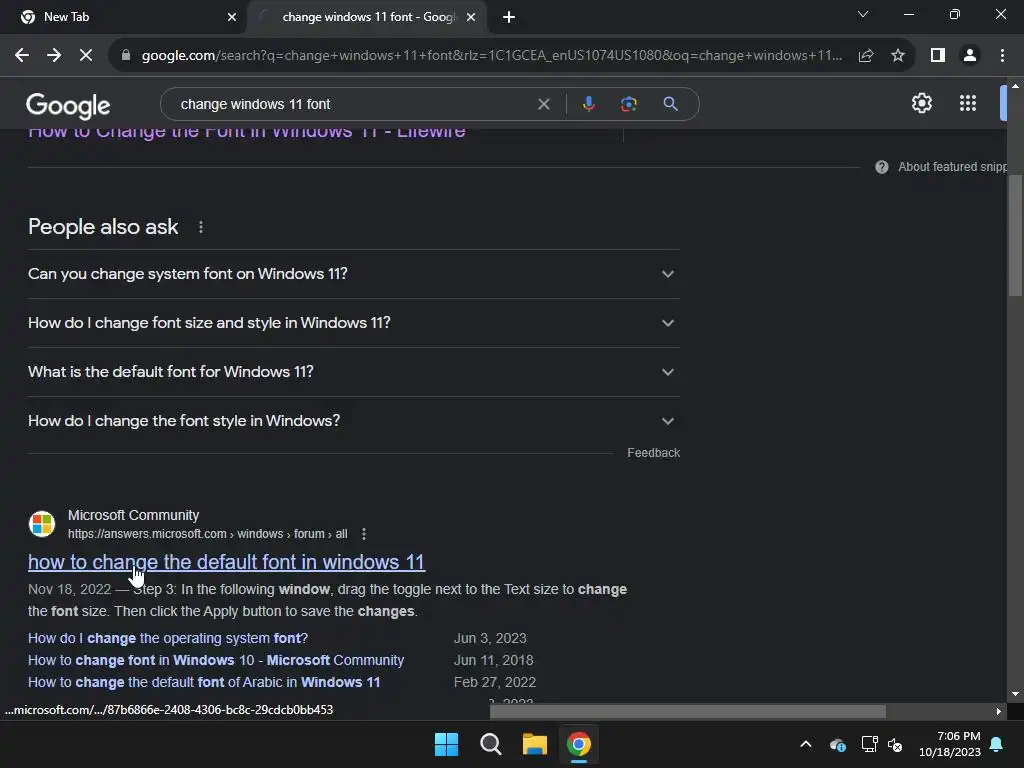Open the Chrome side panel
The height and width of the screenshot is (768, 1024).
coord(938,56)
